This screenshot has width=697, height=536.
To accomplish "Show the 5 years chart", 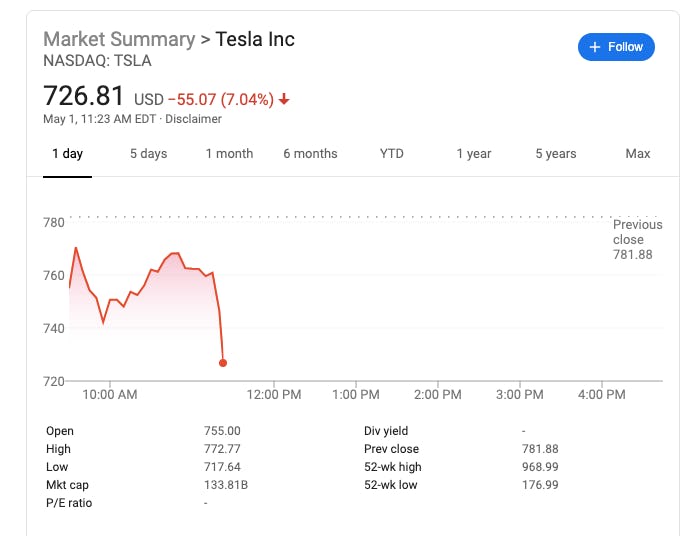I will pos(555,154).
